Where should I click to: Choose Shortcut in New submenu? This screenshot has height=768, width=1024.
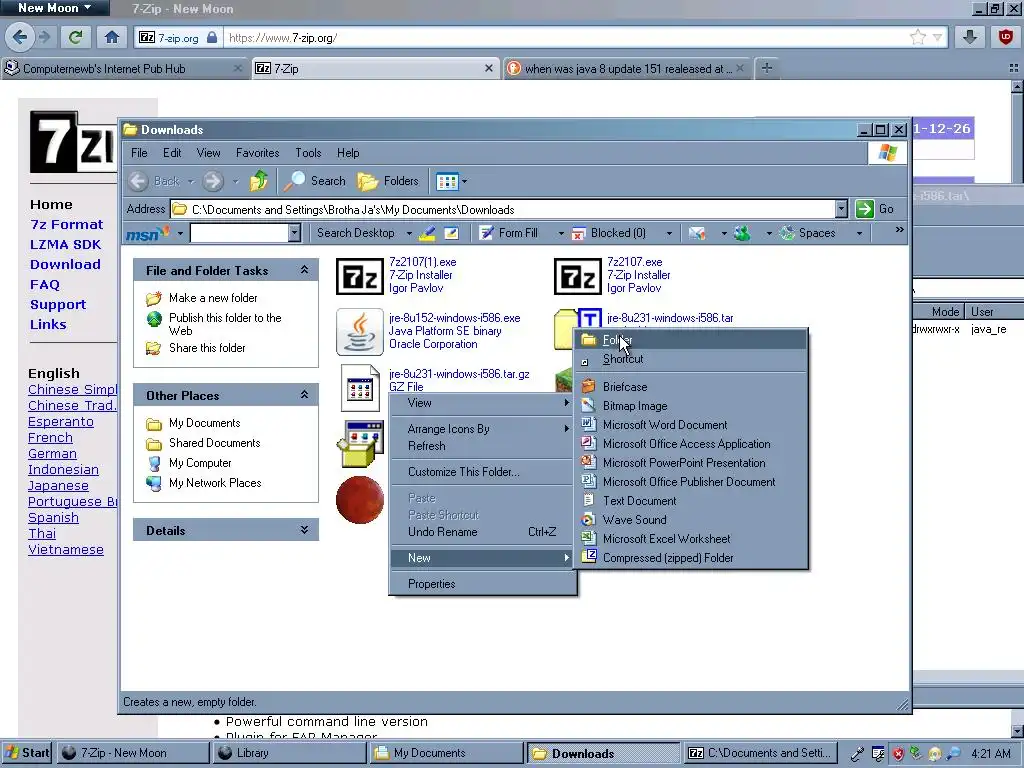692,359
